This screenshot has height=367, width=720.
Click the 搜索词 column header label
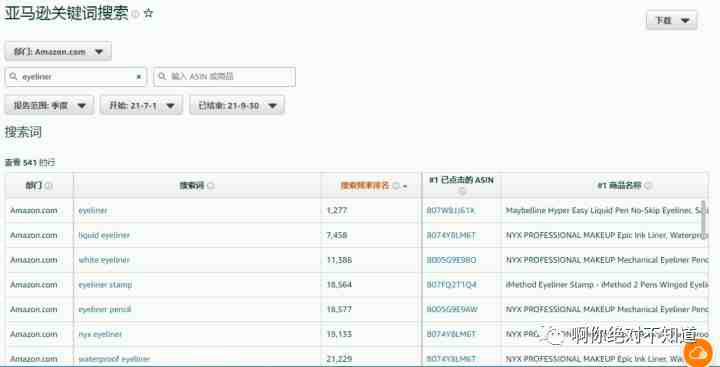click(192, 186)
